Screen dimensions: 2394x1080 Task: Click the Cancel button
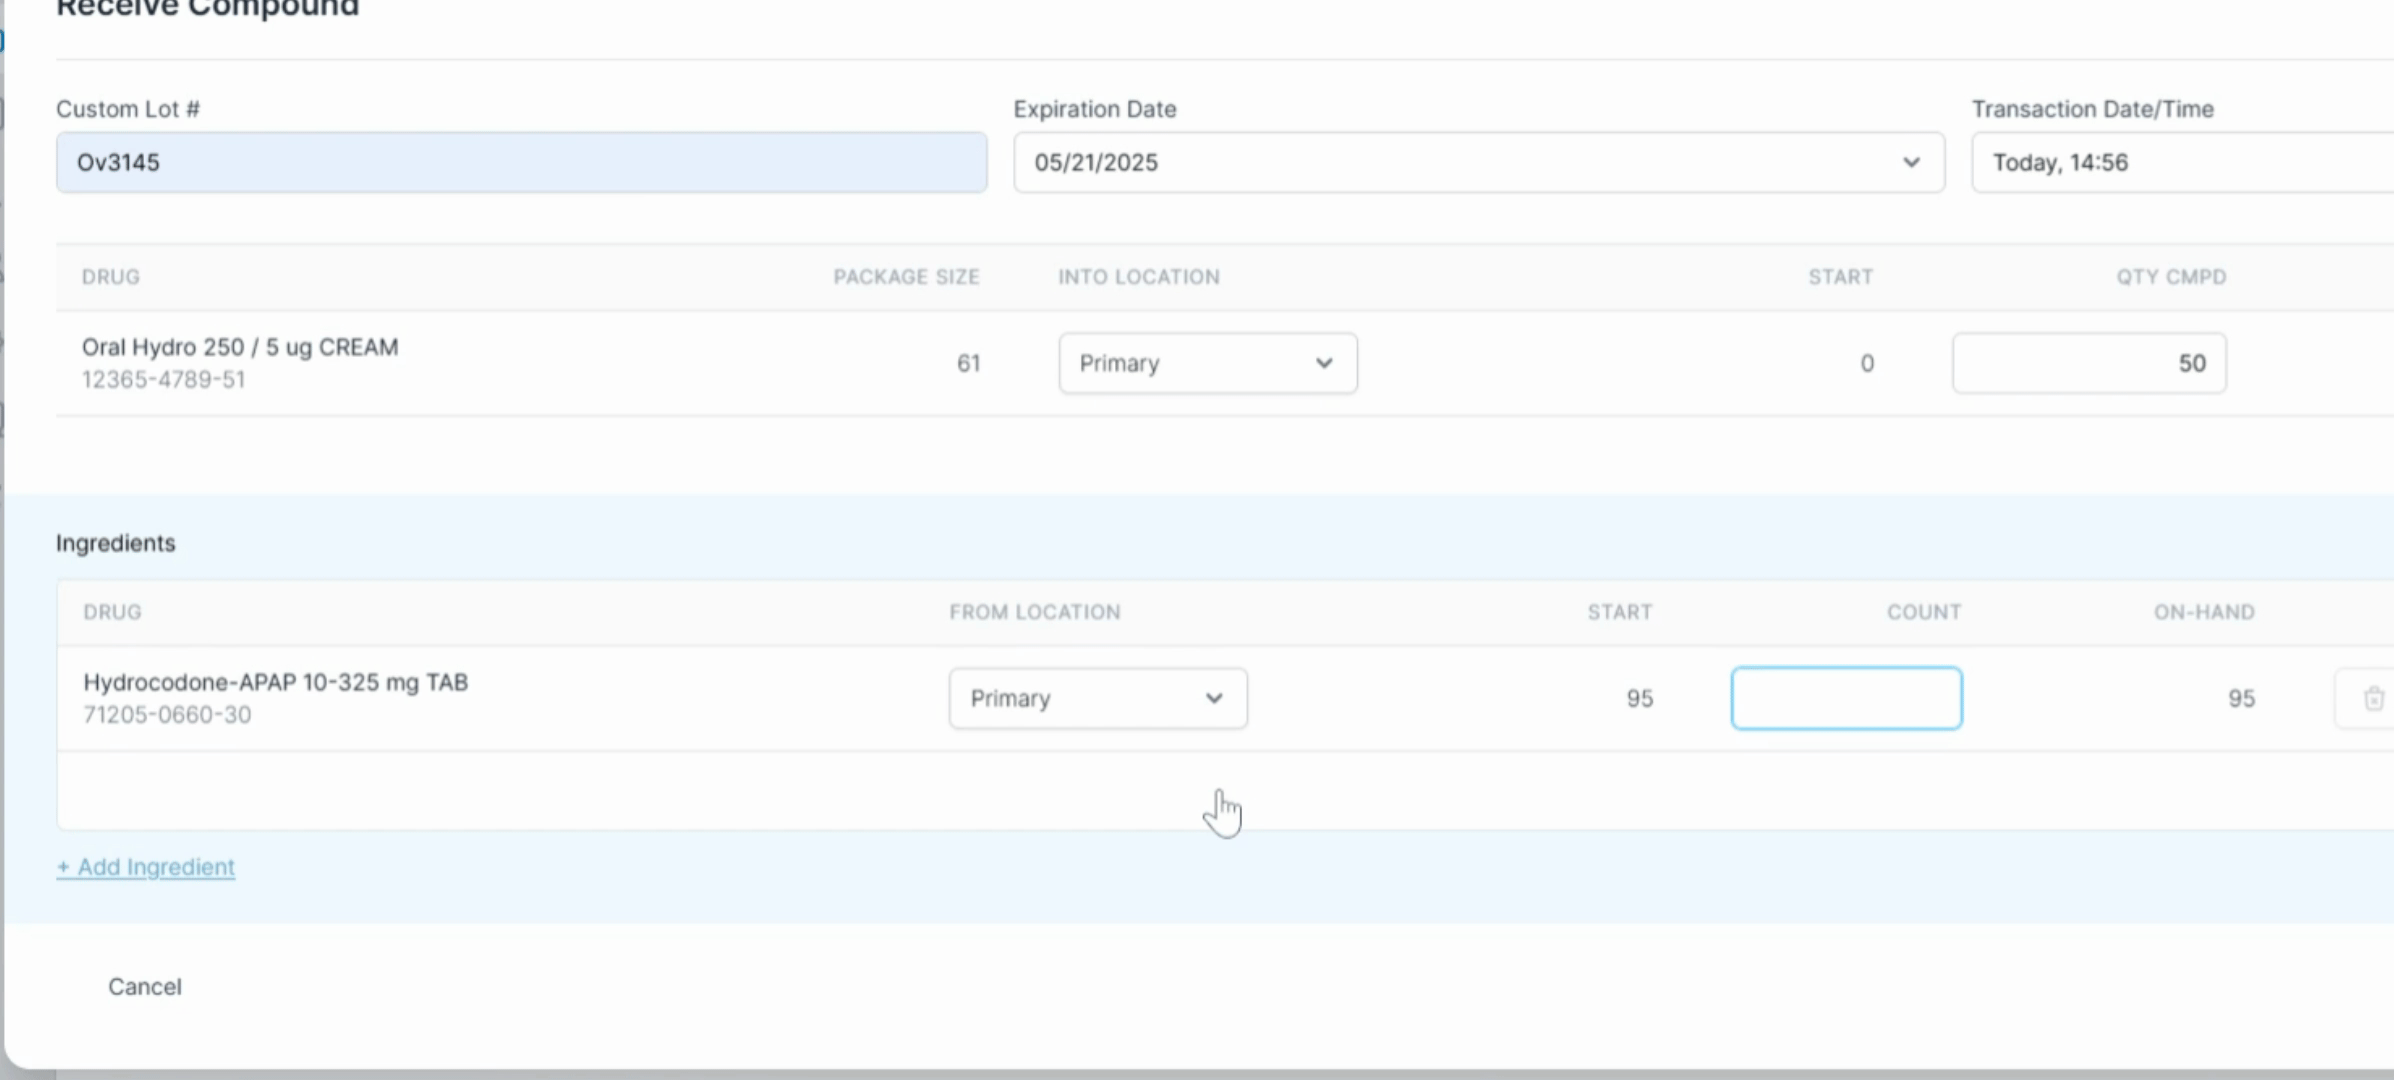pyautogui.click(x=144, y=986)
